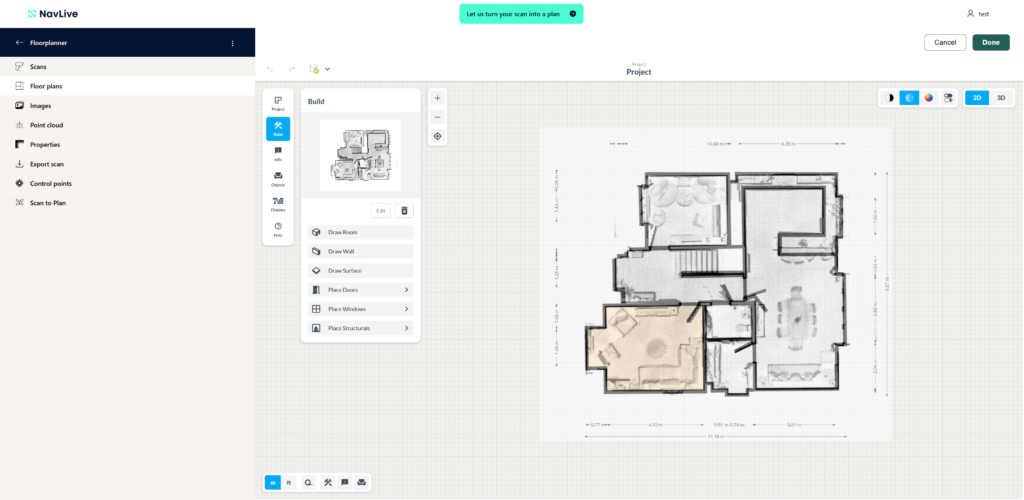Click the Done button
Image resolution: width=1024 pixels, height=500 pixels.
(990, 42)
